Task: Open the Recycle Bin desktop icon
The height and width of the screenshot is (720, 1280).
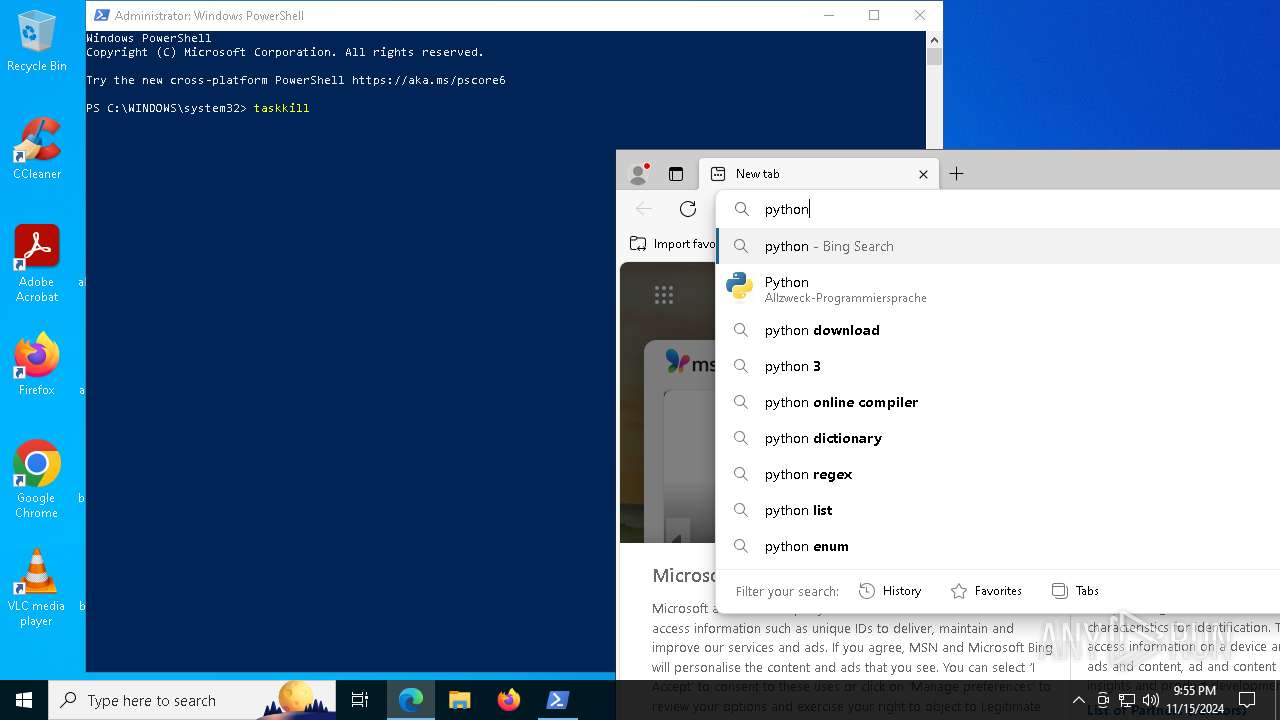Action: pos(37,42)
